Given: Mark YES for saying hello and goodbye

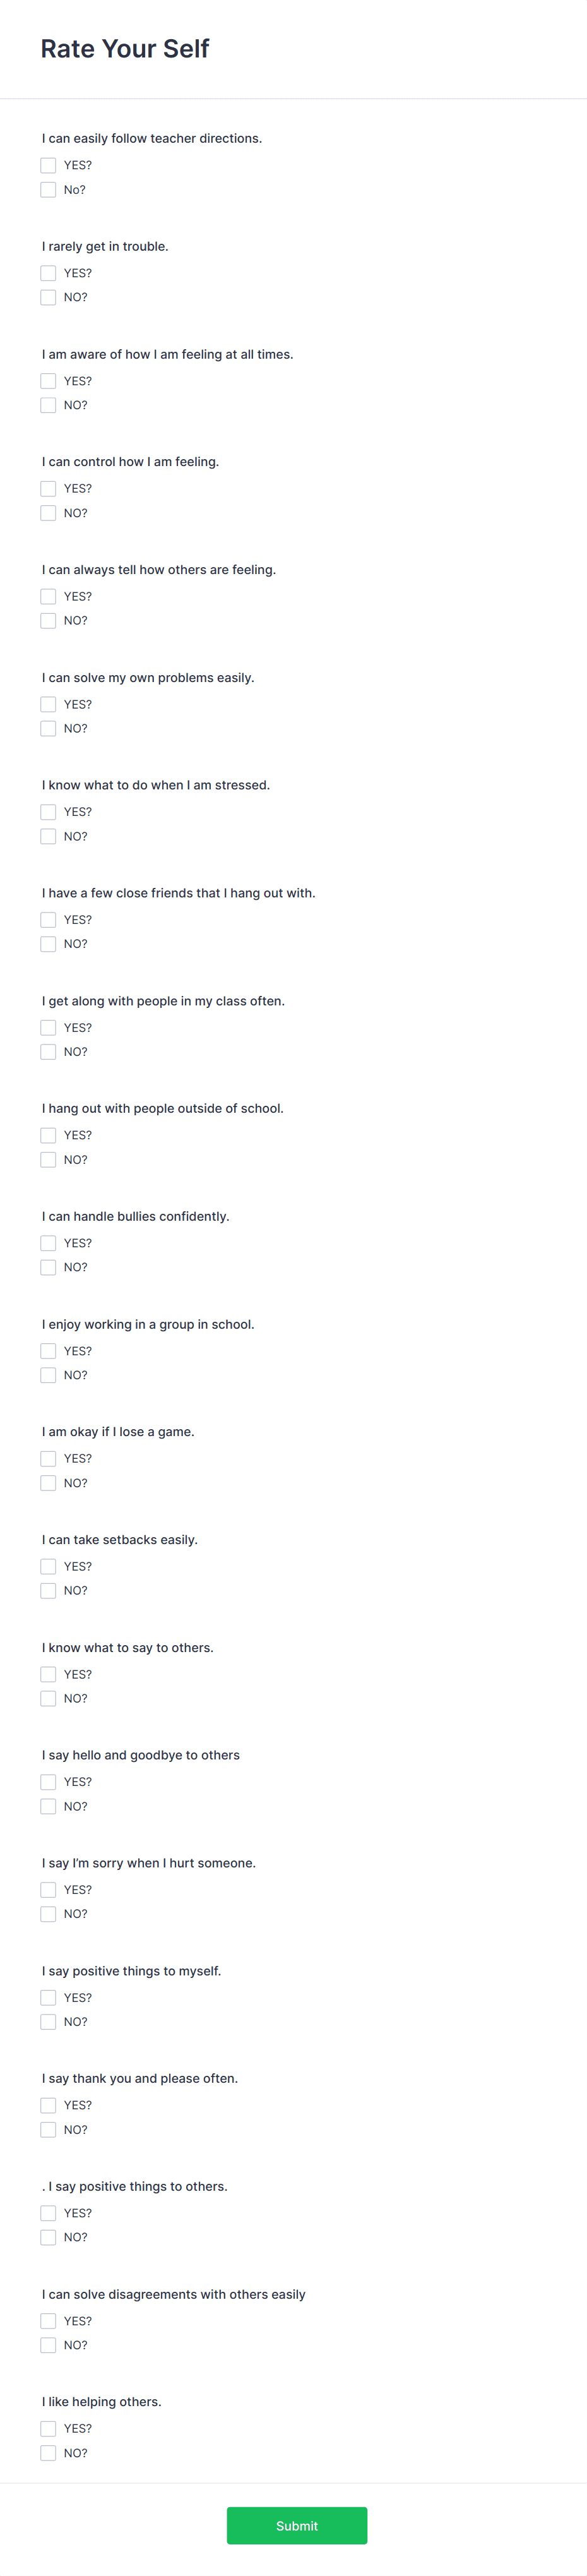Looking at the screenshot, I should 48,1782.
